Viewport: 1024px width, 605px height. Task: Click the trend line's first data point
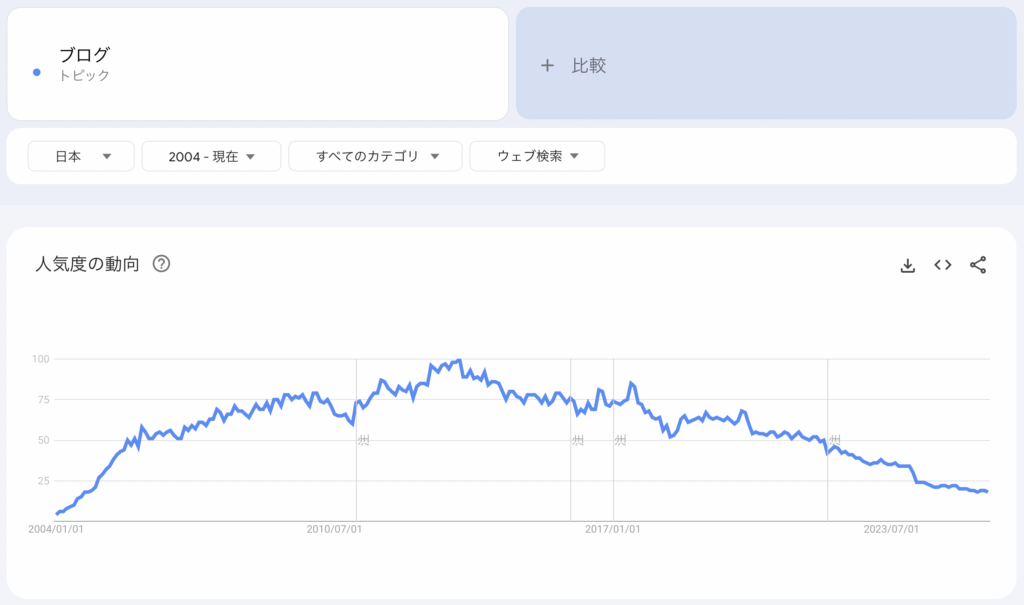[x=57, y=513]
